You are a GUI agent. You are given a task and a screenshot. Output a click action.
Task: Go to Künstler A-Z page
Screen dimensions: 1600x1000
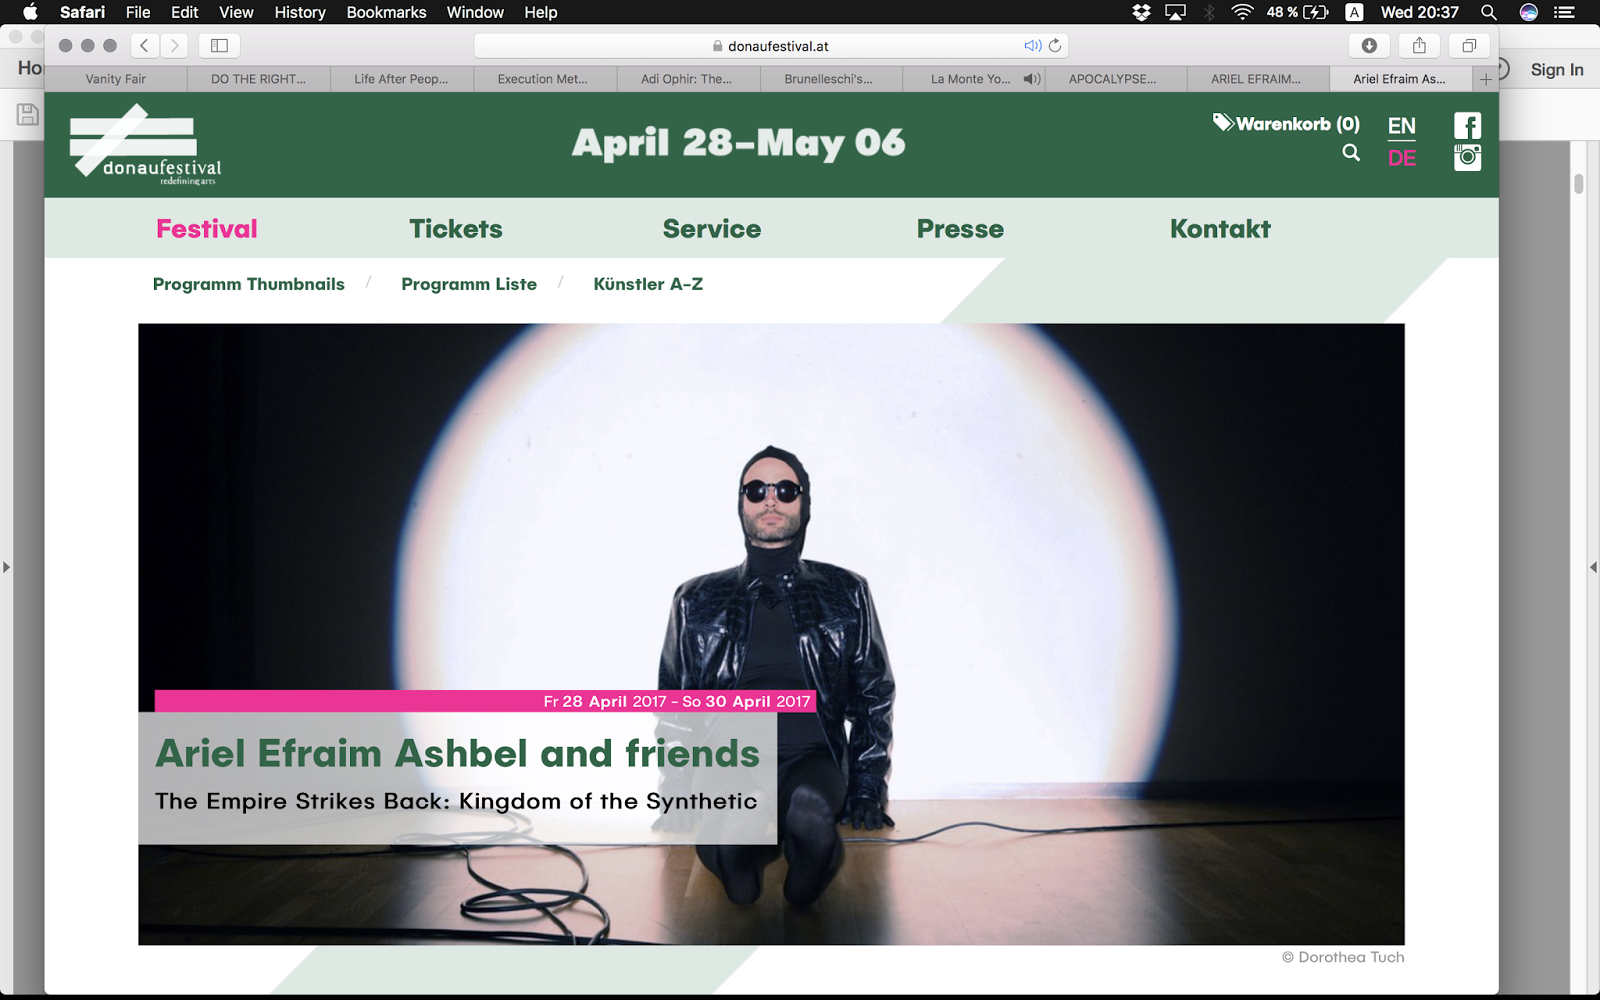coord(648,284)
